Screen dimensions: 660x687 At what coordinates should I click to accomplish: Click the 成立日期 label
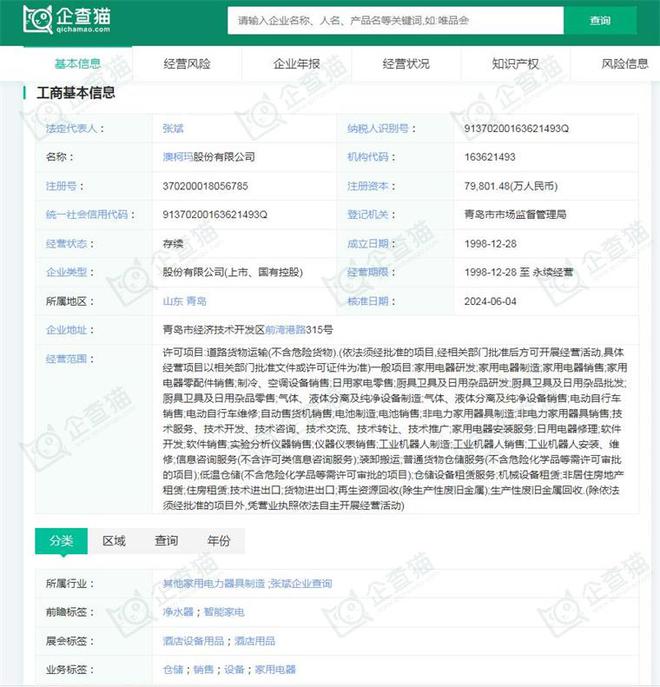368,244
